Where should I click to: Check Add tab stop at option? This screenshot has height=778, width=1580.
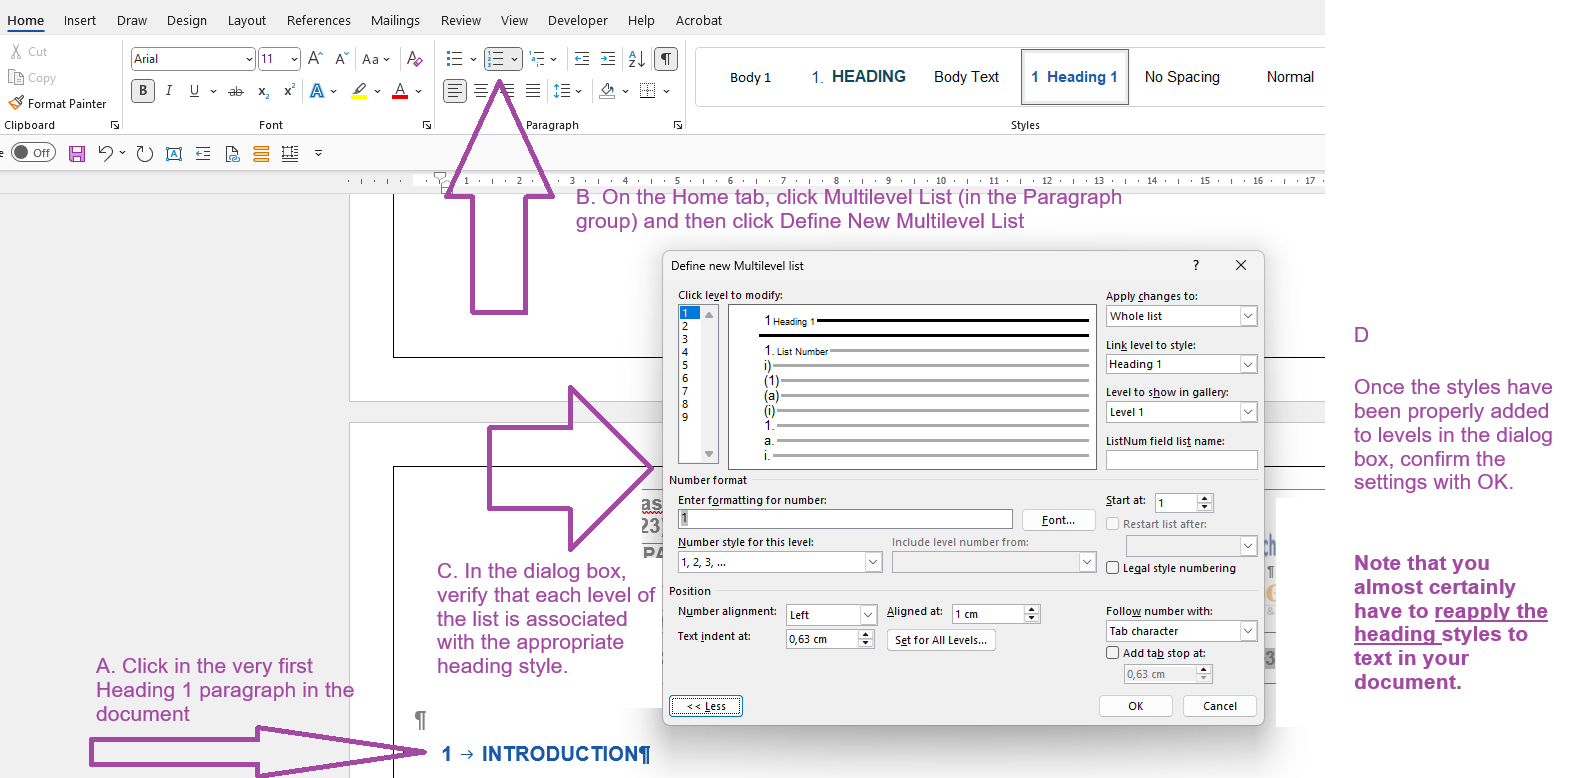tap(1113, 653)
